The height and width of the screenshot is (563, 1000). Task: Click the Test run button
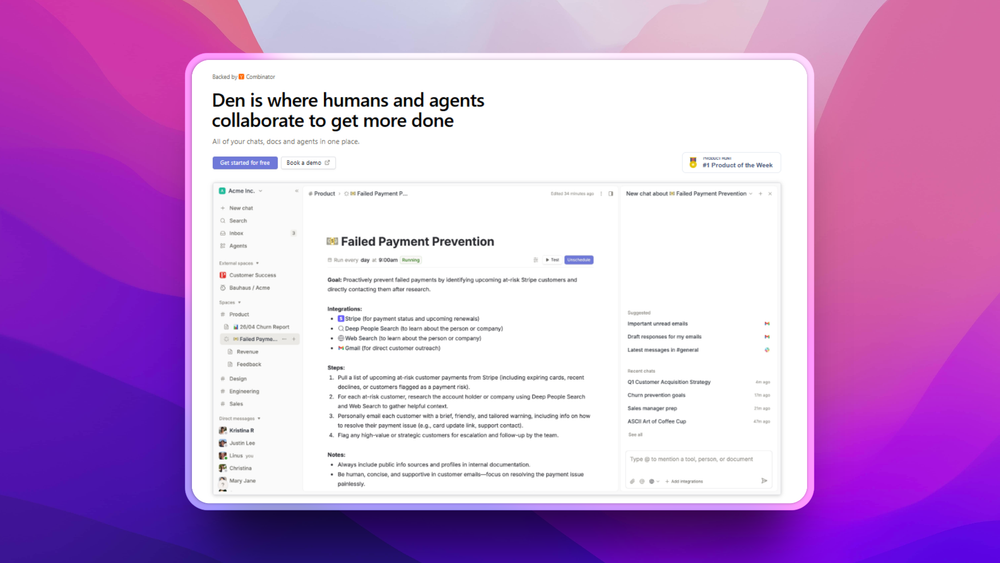tap(552, 260)
